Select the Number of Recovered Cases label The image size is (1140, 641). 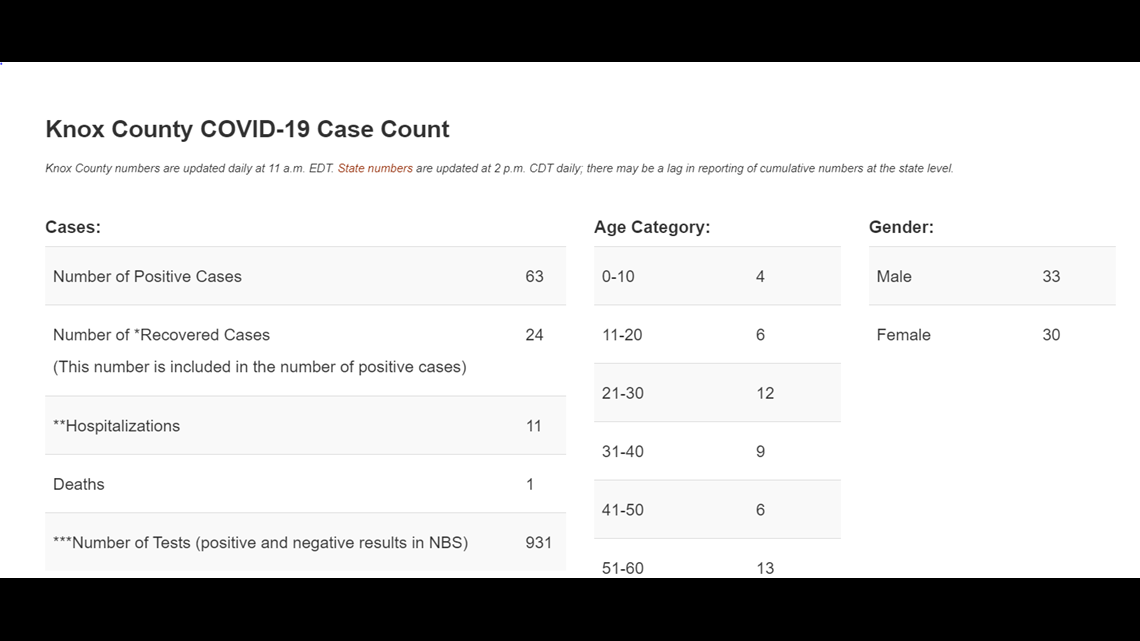tap(161, 335)
